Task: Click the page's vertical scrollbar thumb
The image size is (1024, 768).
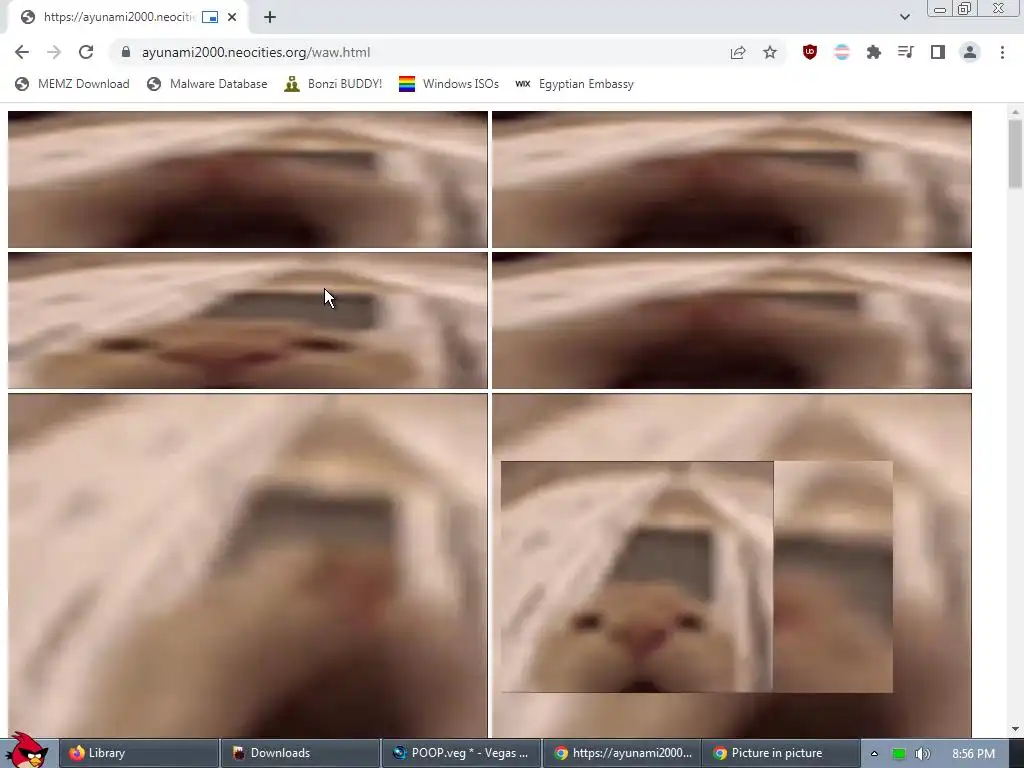Action: click(1015, 154)
